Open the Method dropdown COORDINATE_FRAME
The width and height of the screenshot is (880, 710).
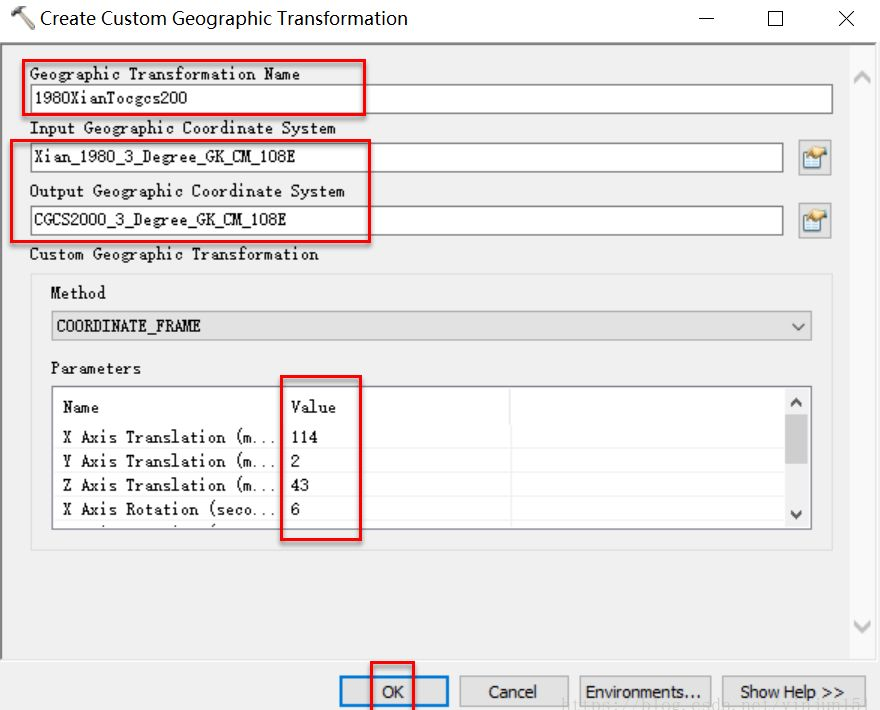(x=430, y=326)
